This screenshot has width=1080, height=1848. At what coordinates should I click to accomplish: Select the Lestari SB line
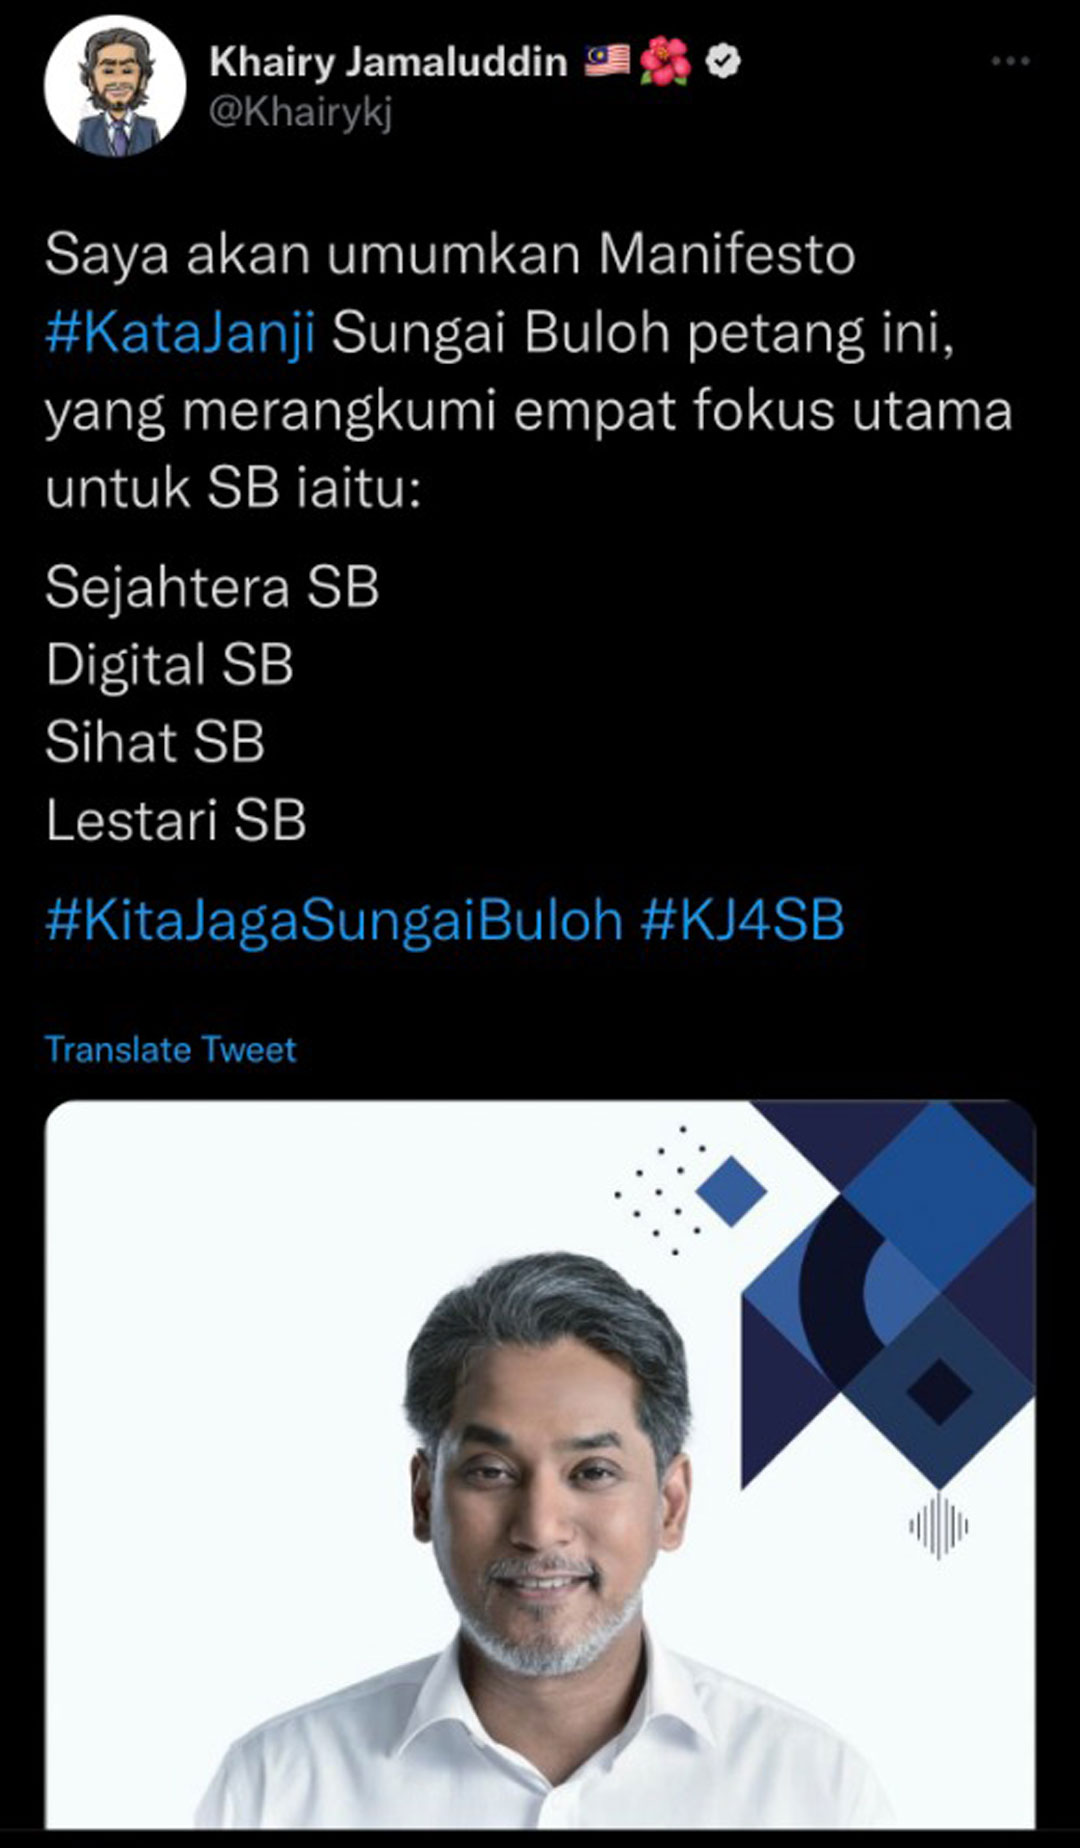(x=176, y=820)
